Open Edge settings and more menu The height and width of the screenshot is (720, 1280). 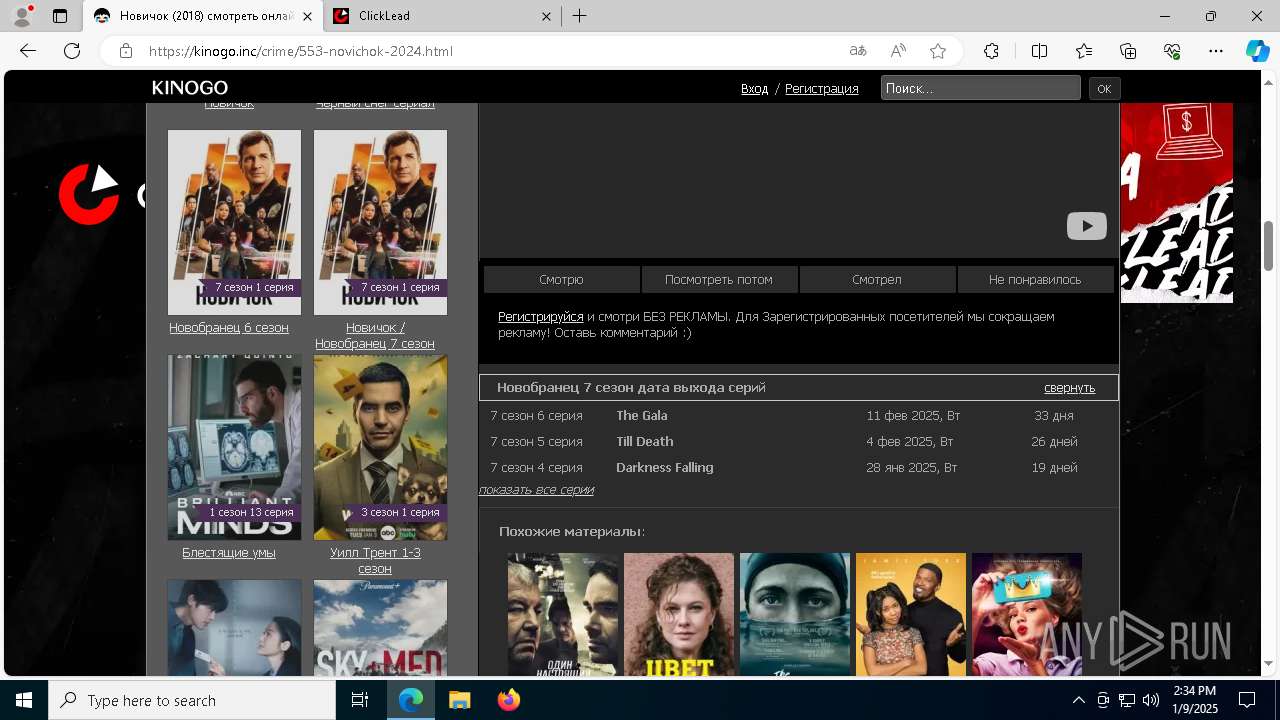1216,51
